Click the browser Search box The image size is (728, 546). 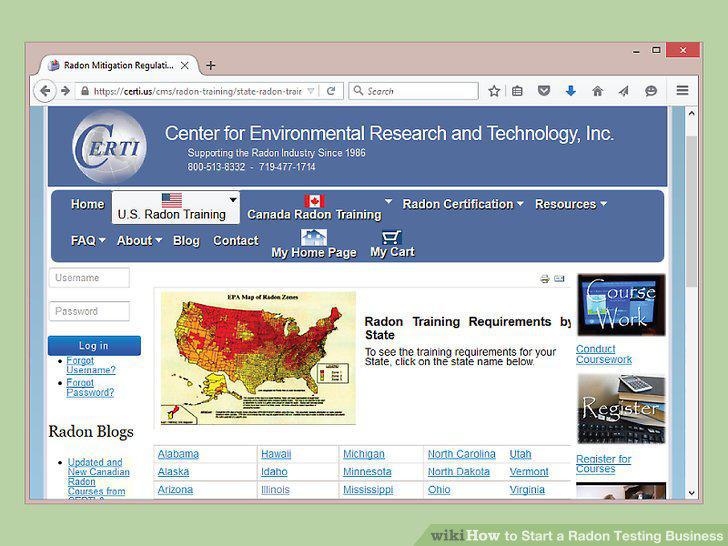(x=413, y=91)
